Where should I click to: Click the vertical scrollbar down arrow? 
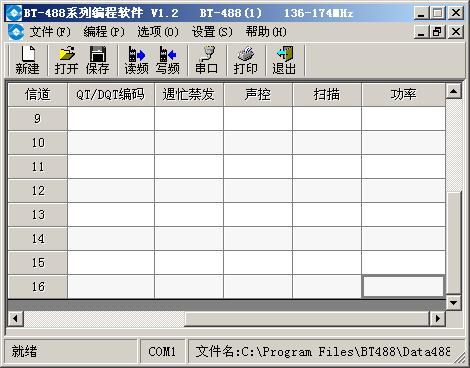click(454, 303)
